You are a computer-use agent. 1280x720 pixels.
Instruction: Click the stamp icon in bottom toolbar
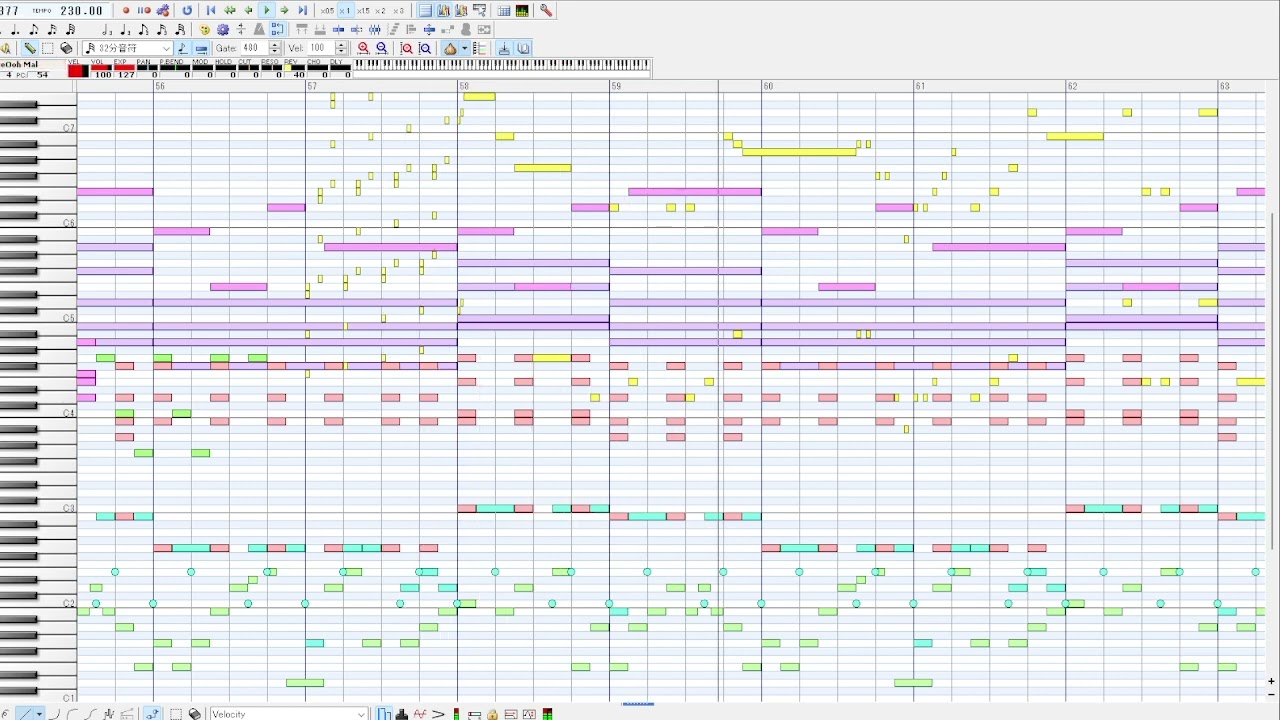402,714
